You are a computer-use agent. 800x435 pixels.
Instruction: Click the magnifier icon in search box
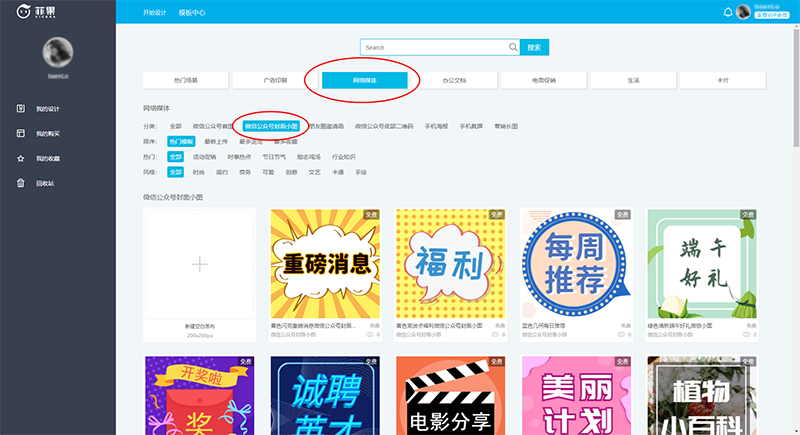point(513,47)
